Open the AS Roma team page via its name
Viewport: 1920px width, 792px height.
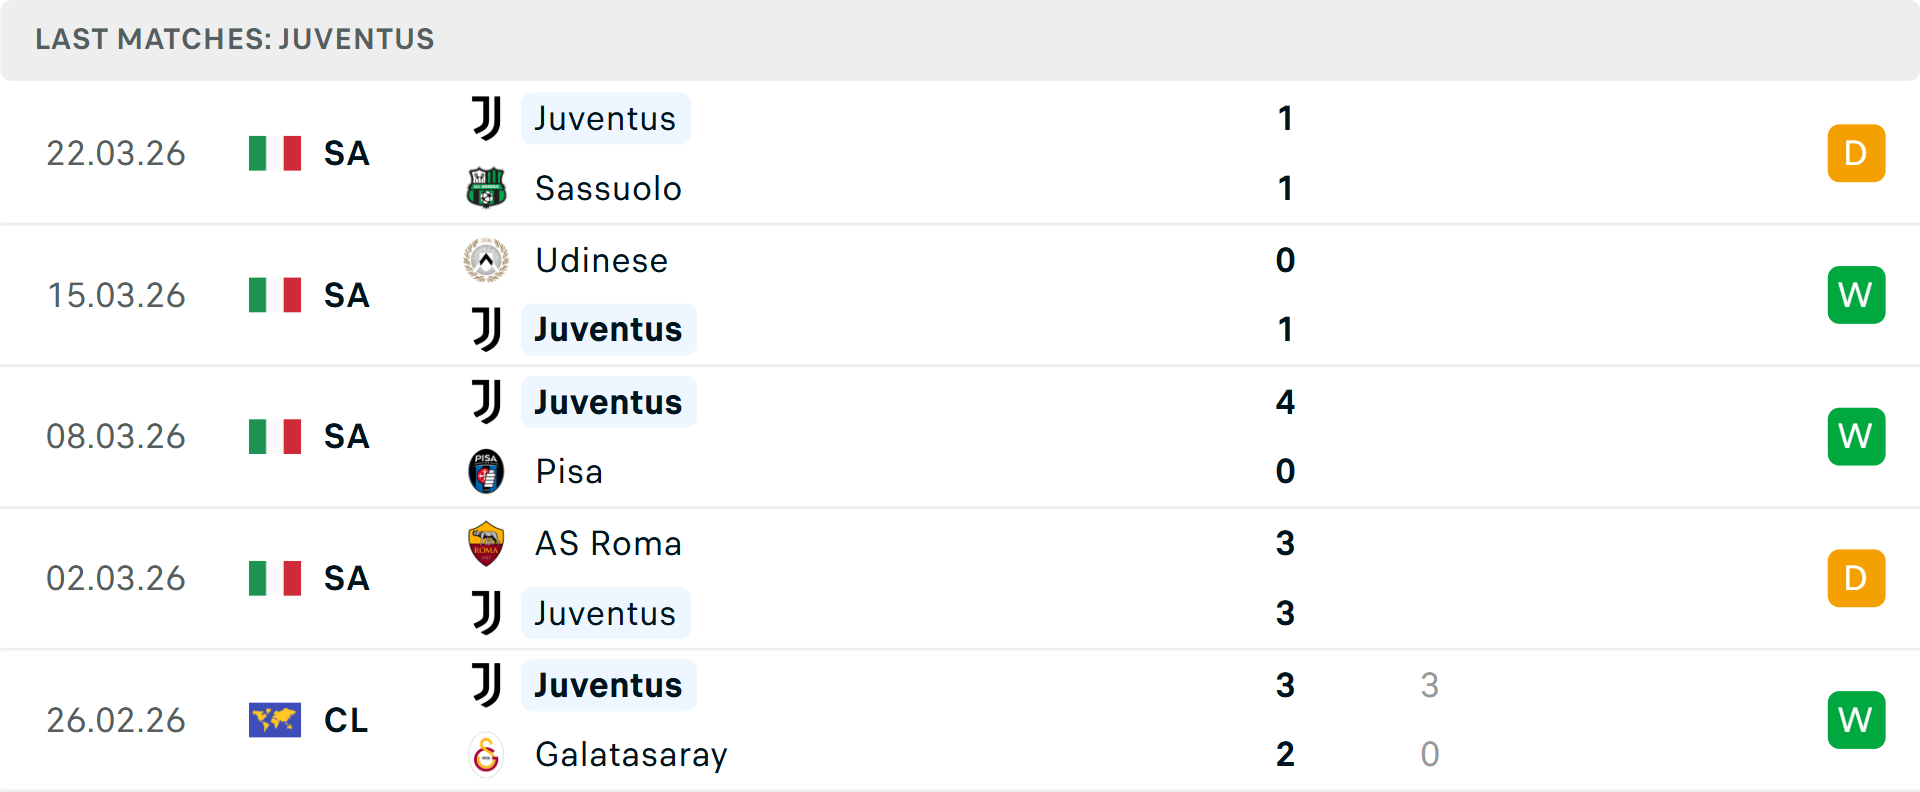click(605, 543)
